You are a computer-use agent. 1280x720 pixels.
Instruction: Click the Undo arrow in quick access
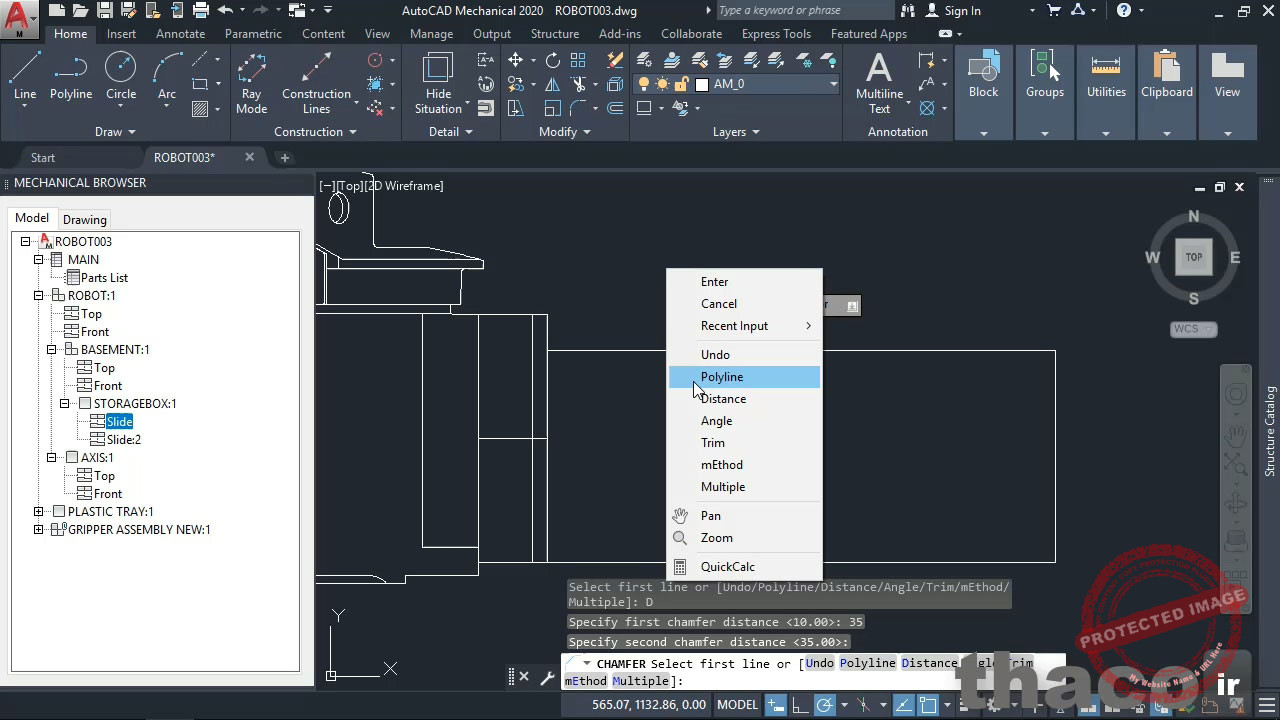[225, 10]
